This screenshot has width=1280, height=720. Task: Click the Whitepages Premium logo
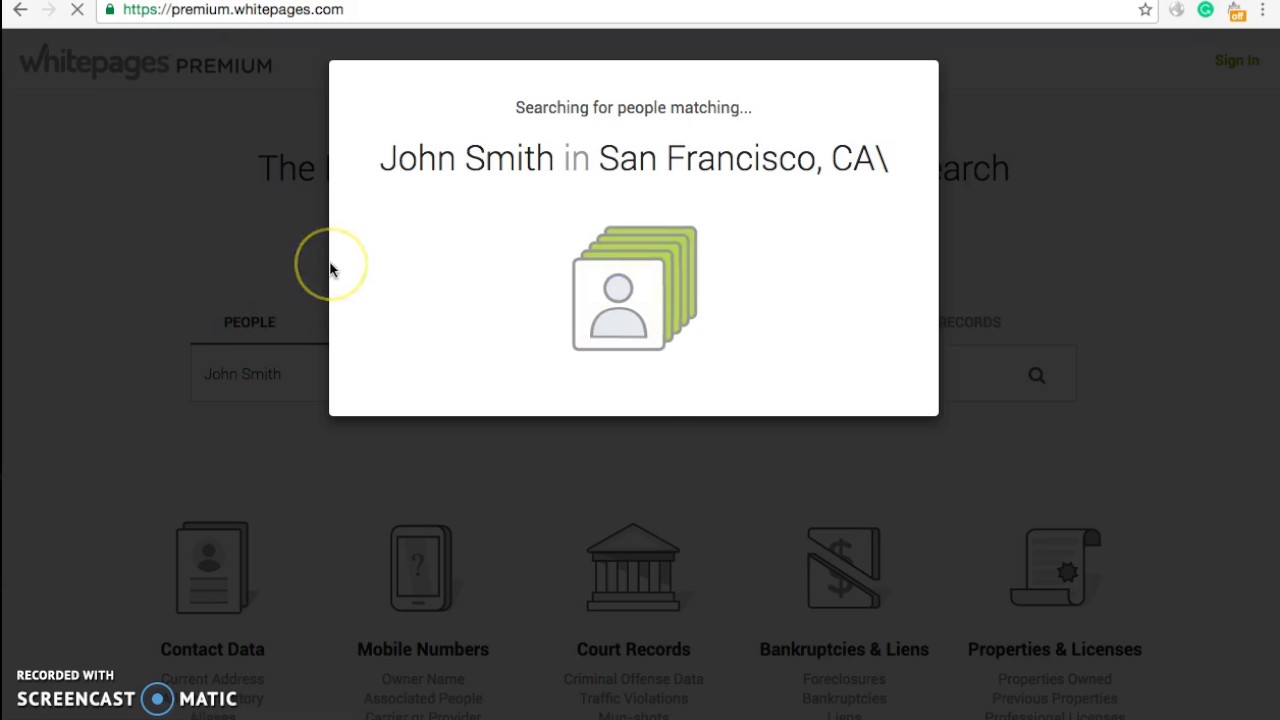click(x=146, y=61)
